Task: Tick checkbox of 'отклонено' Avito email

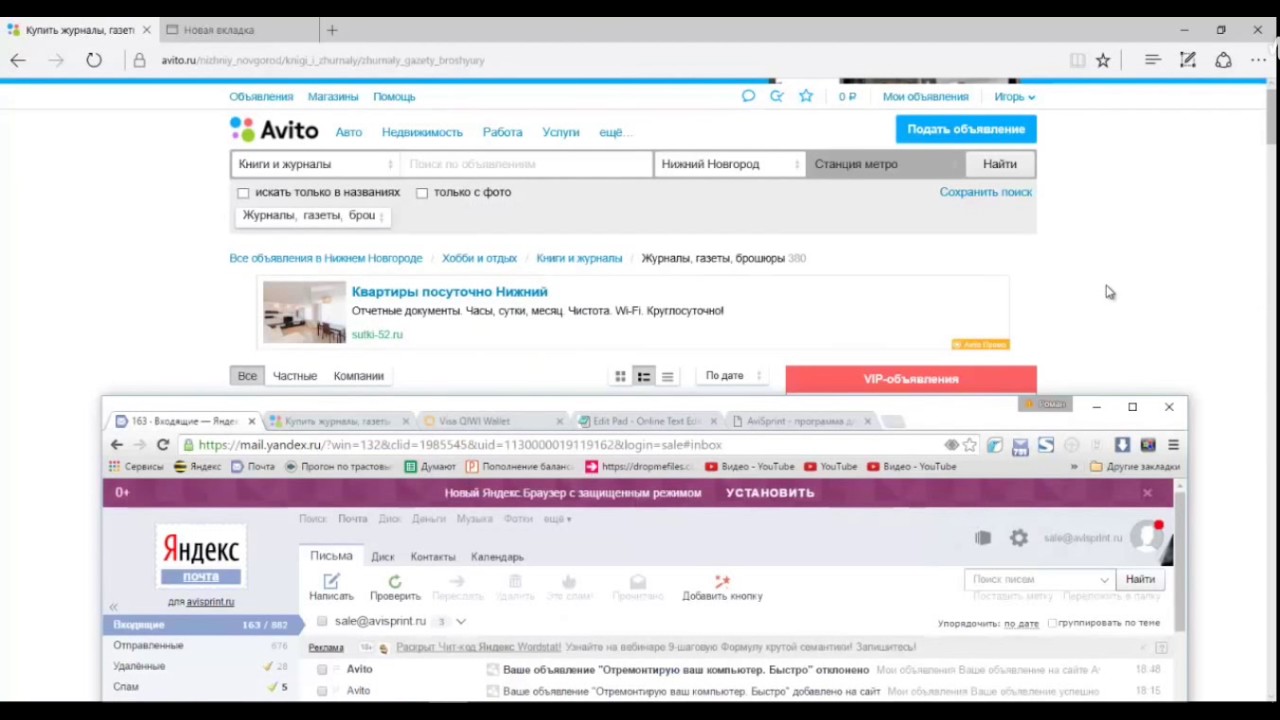Action: (x=322, y=669)
